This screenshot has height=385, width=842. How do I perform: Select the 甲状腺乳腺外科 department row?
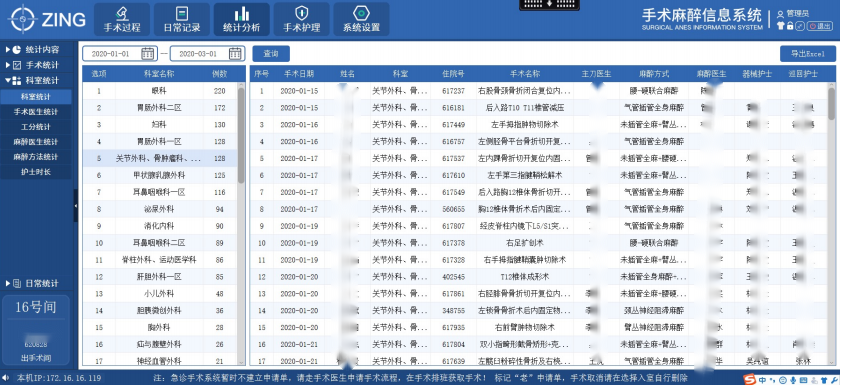(x=159, y=176)
